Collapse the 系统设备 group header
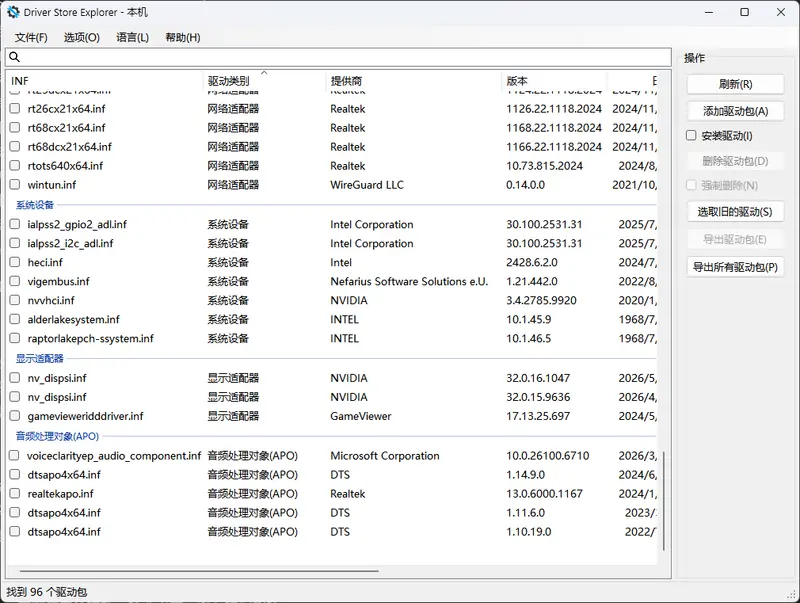This screenshot has height=603, width=800. pyautogui.click(x=35, y=205)
